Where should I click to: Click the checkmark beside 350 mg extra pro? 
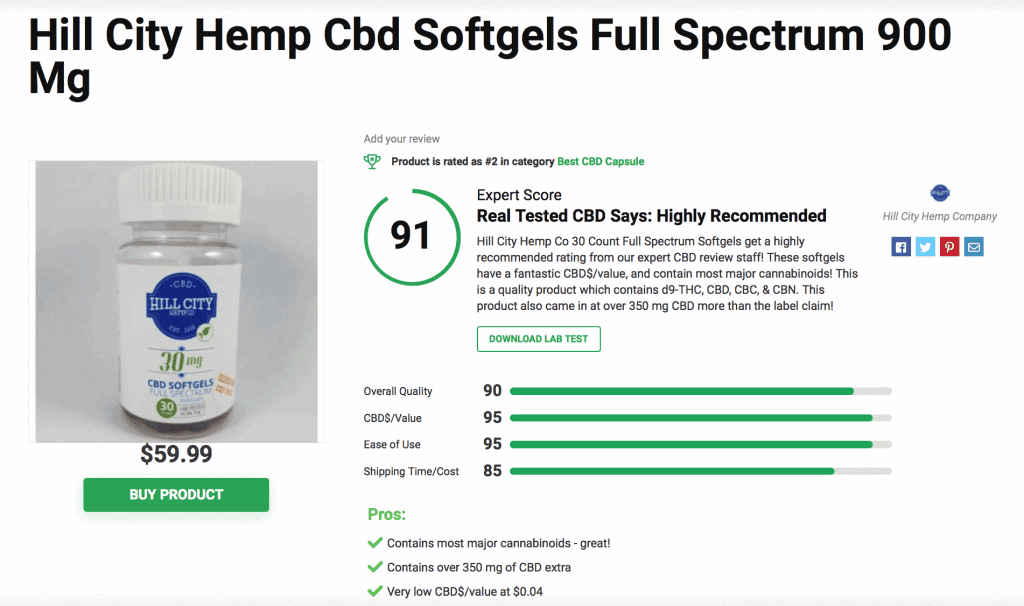tap(376, 567)
